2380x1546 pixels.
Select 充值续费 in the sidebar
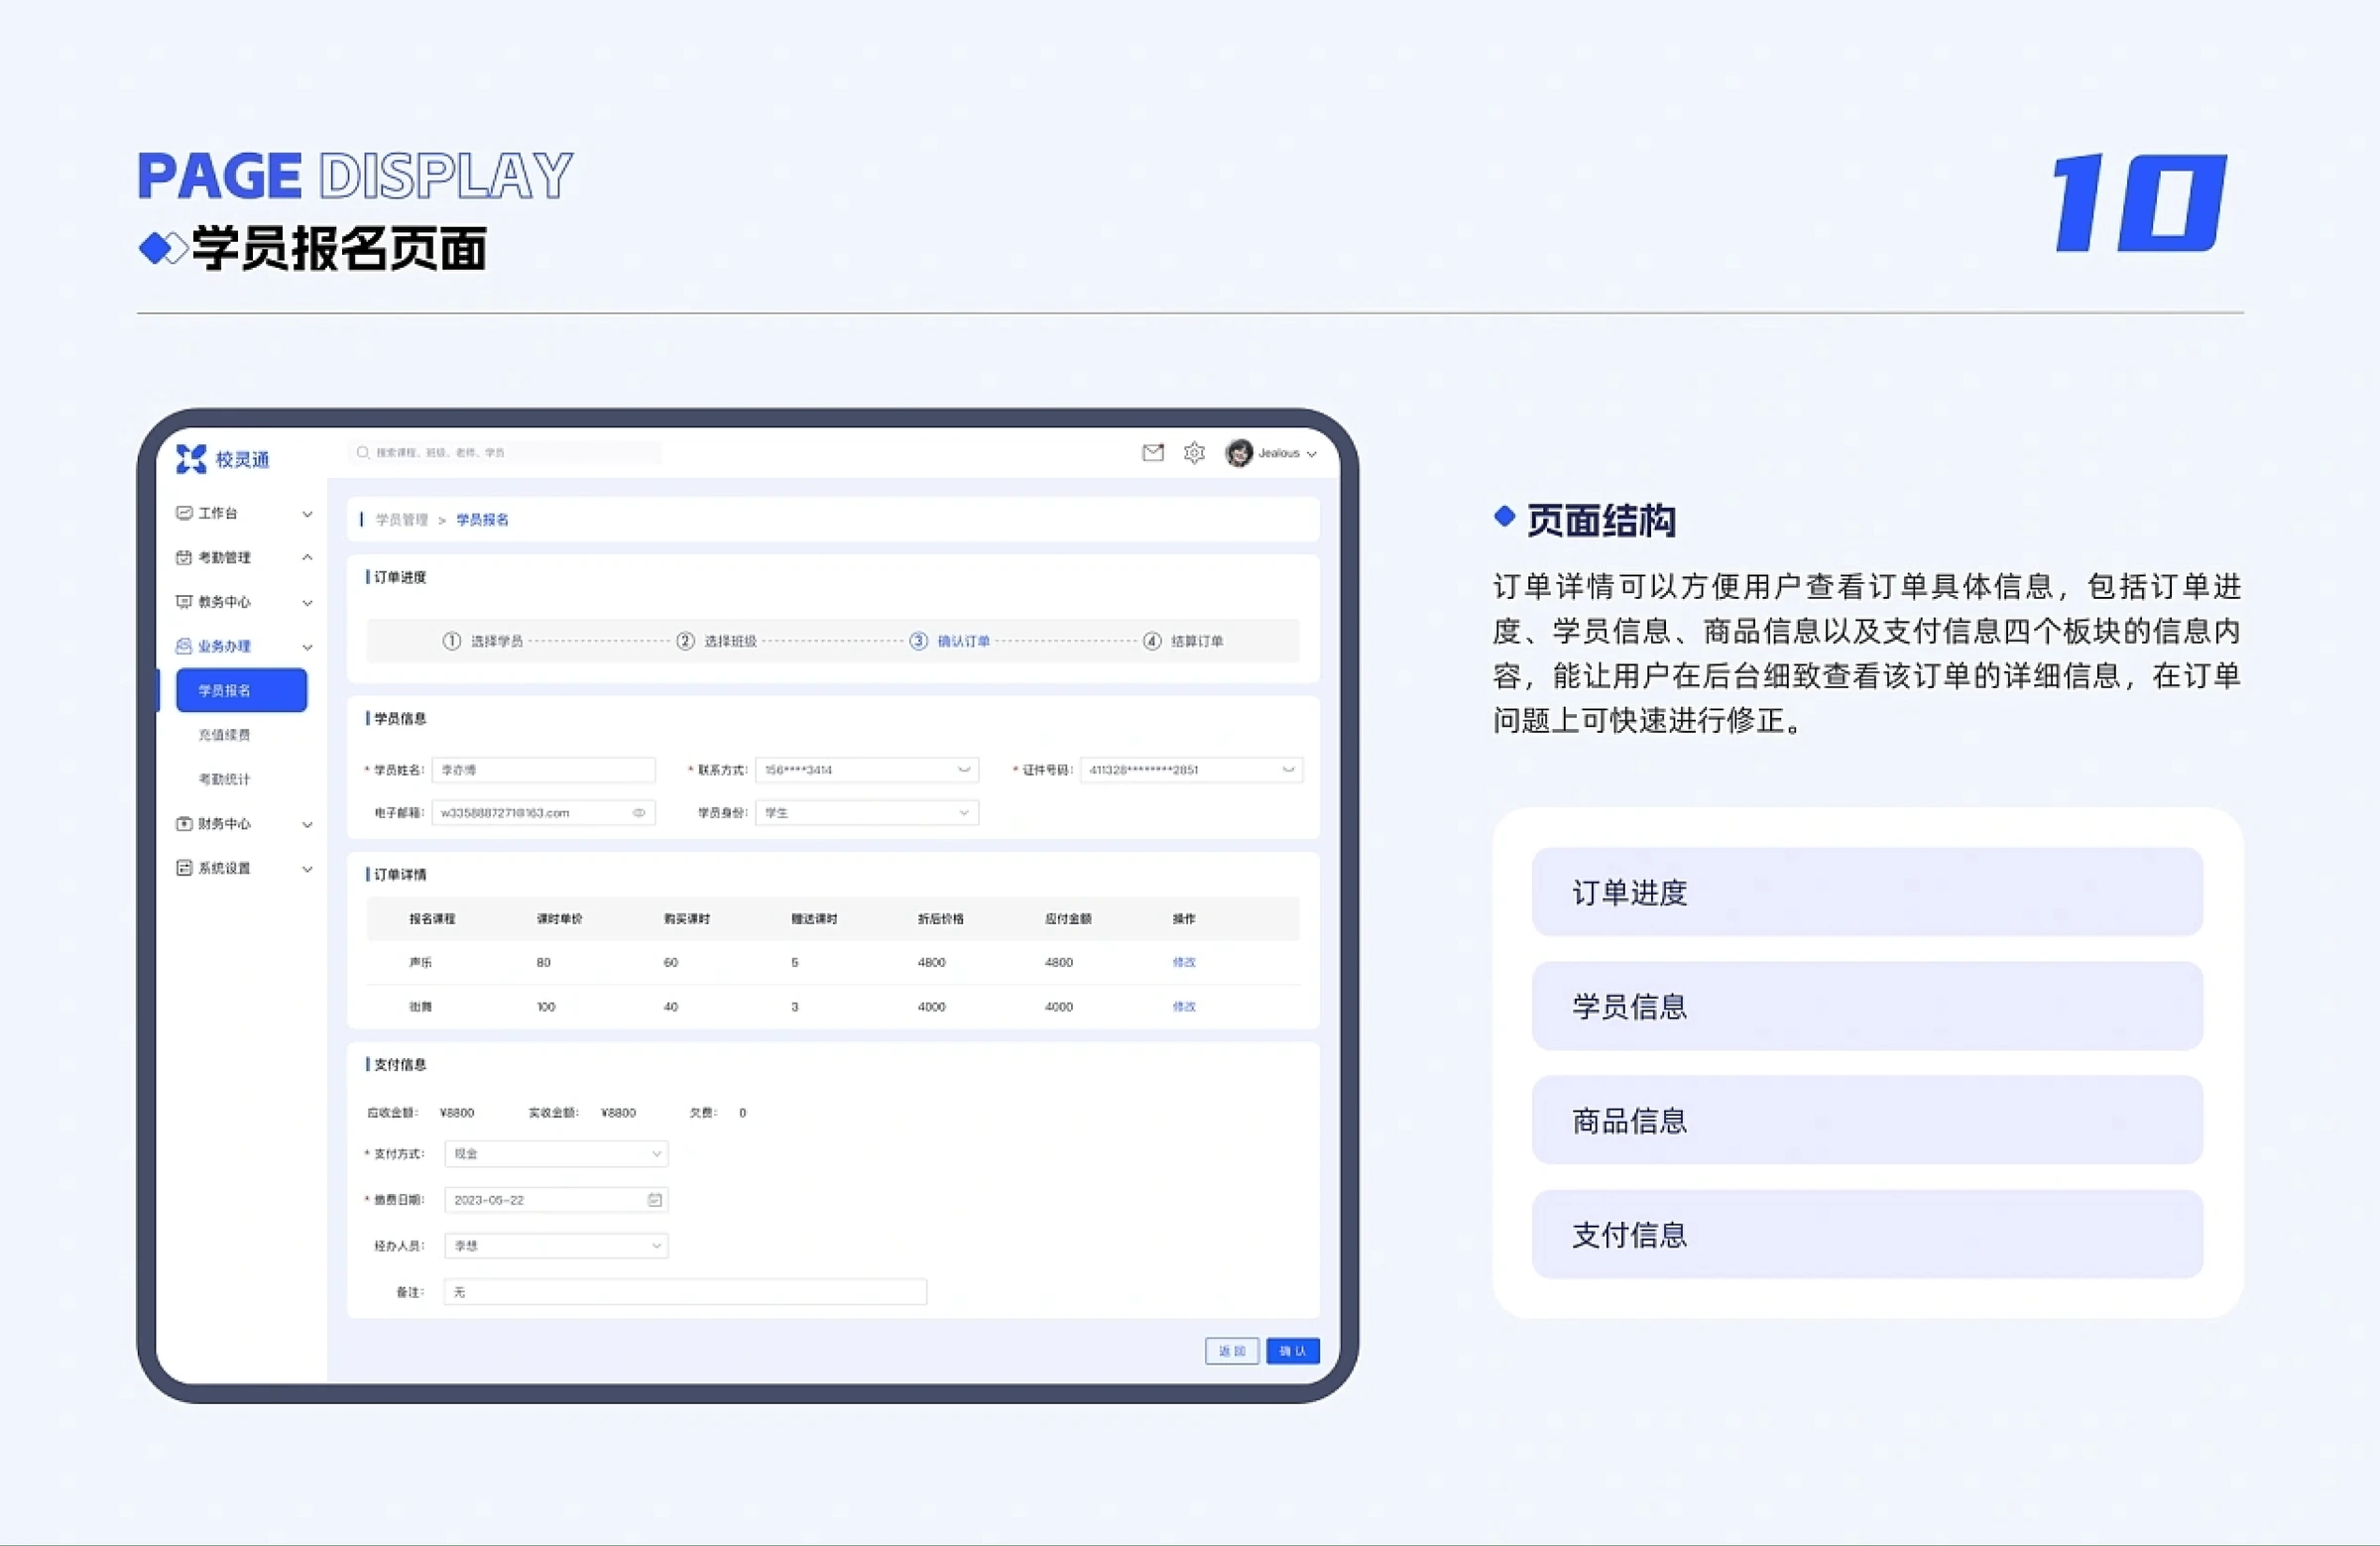coord(224,735)
